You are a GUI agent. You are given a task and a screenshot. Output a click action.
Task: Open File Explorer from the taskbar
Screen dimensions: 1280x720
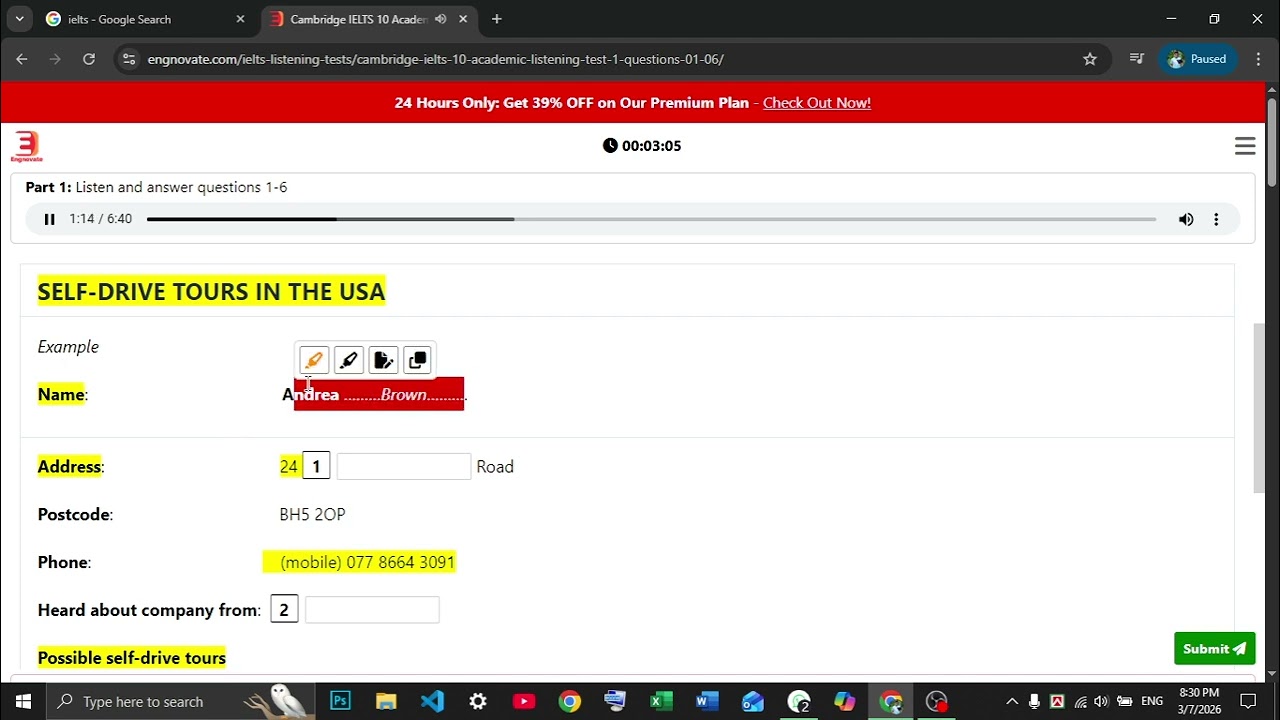386,701
